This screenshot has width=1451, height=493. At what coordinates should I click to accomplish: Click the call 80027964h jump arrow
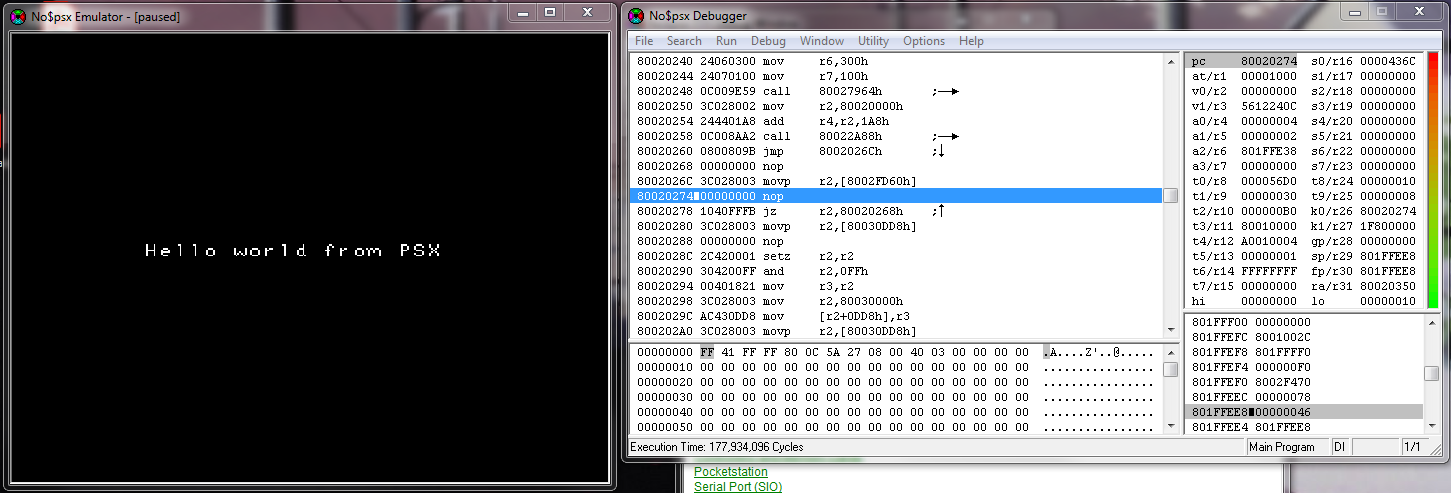947,91
